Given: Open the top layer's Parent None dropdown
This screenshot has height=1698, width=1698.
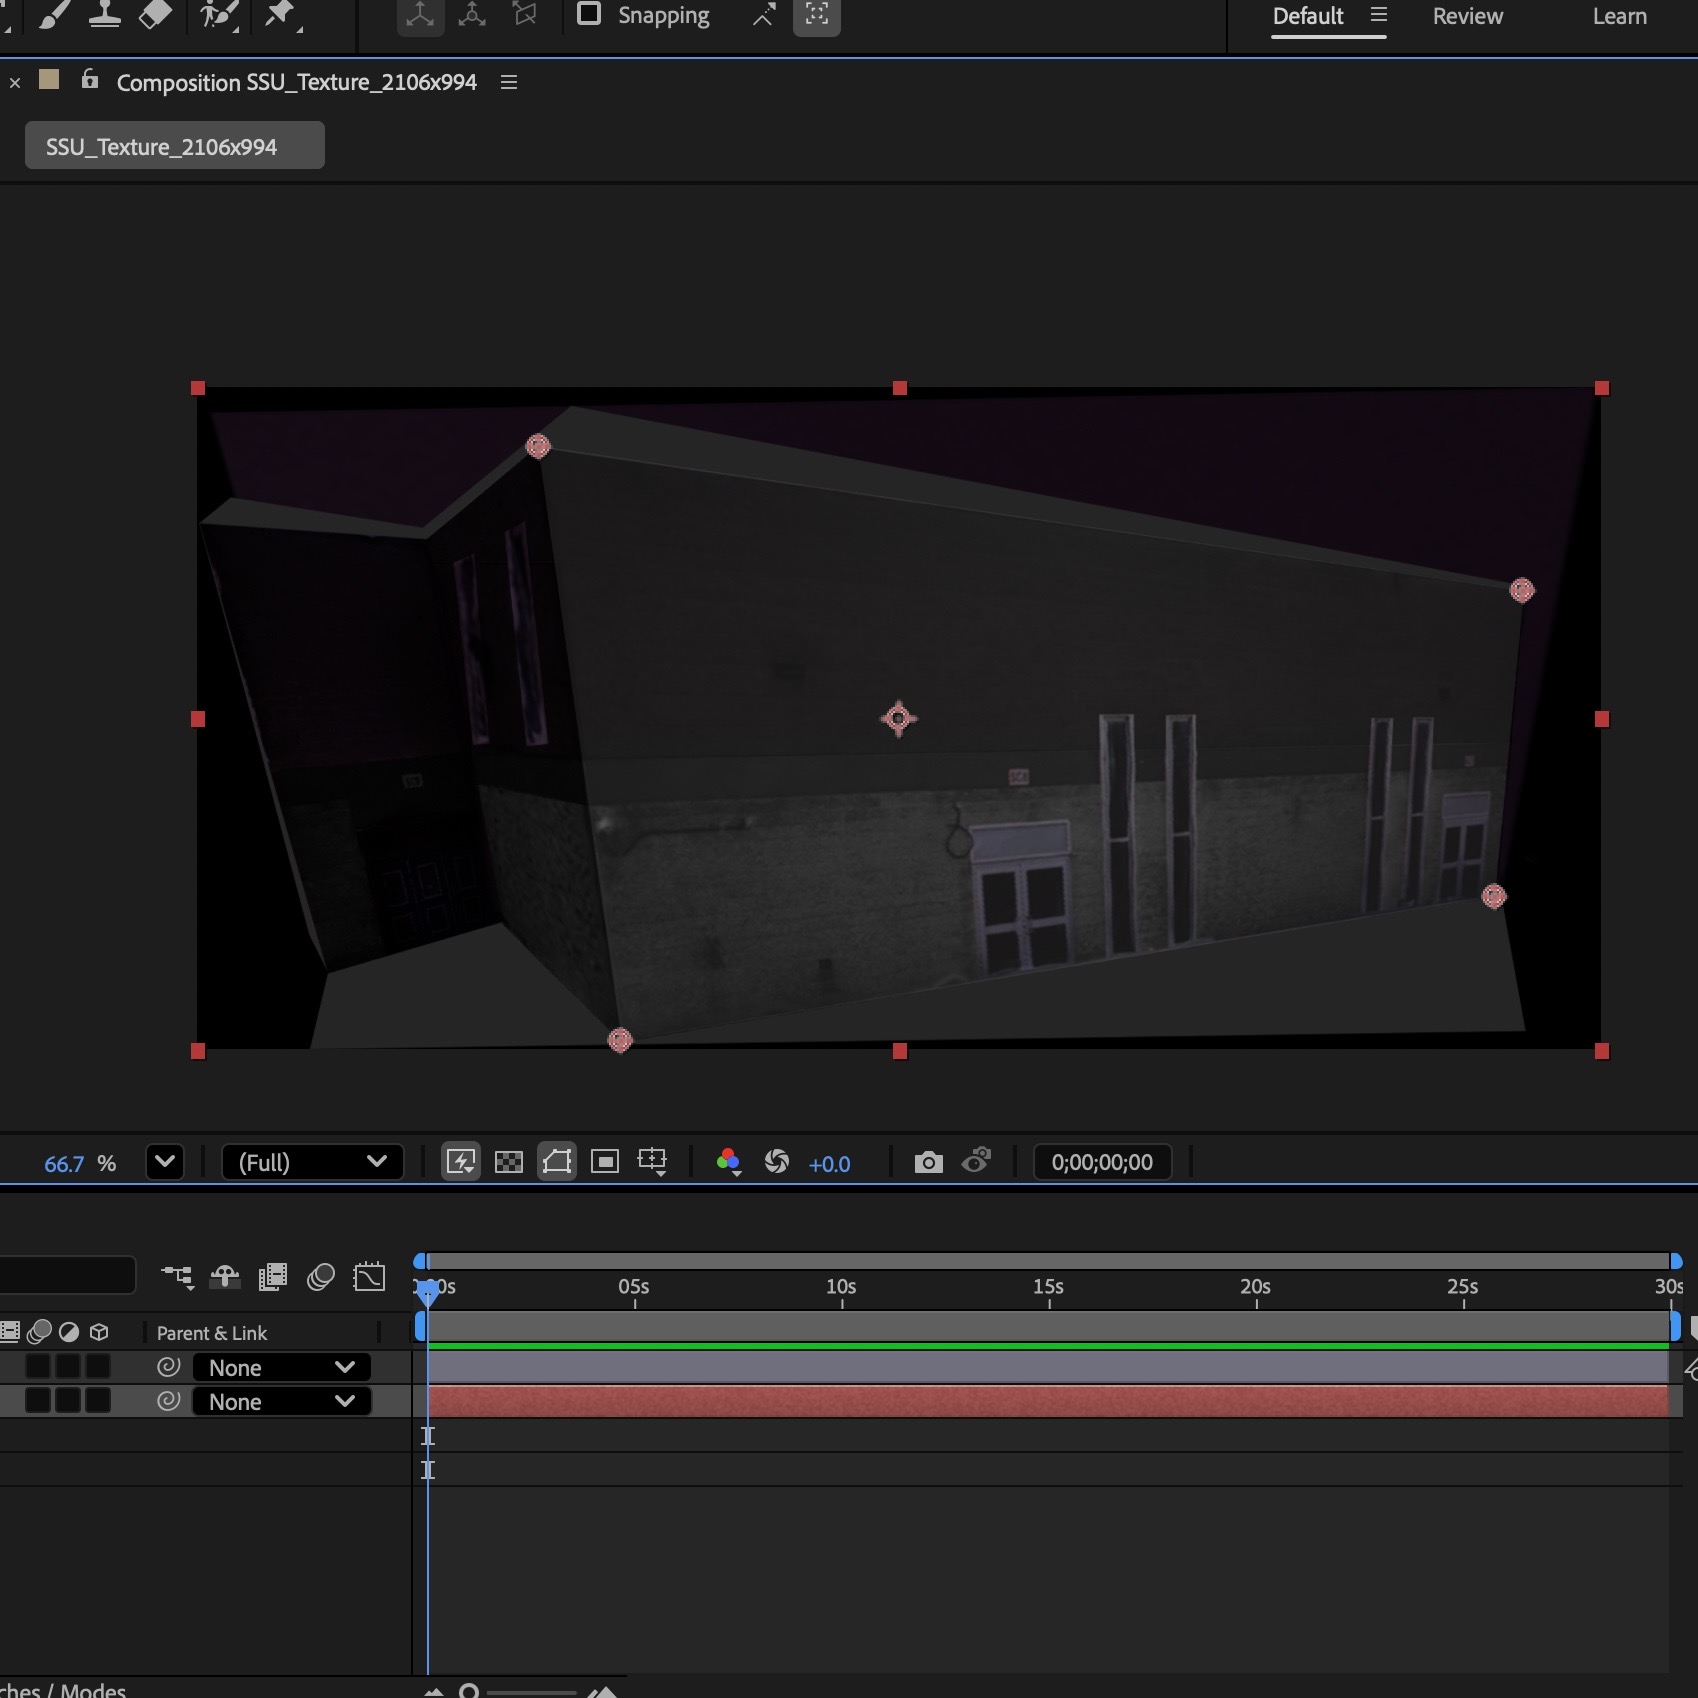Looking at the screenshot, I should pyautogui.click(x=280, y=1367).
